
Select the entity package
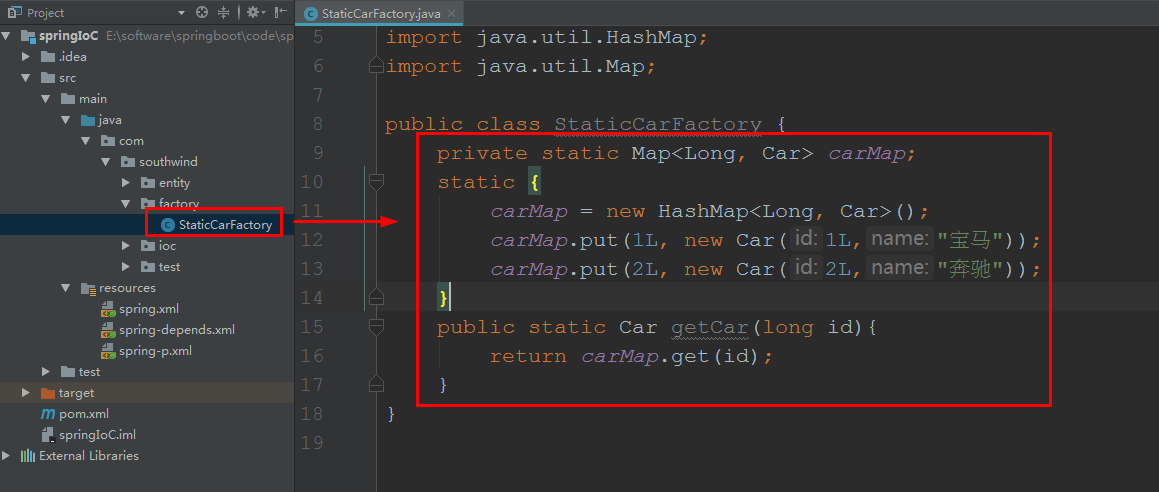pyautogui.click(x=174, y=182)
